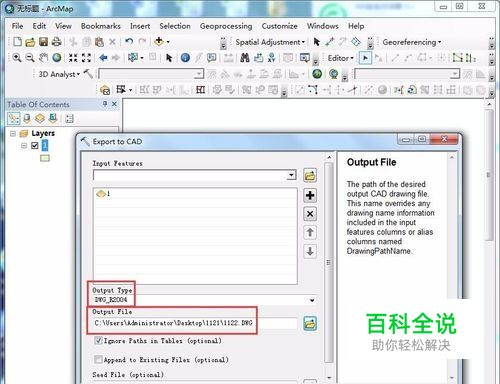Open the Editor dropdown menu
500x384 pixels.
(x=340, y=58)
